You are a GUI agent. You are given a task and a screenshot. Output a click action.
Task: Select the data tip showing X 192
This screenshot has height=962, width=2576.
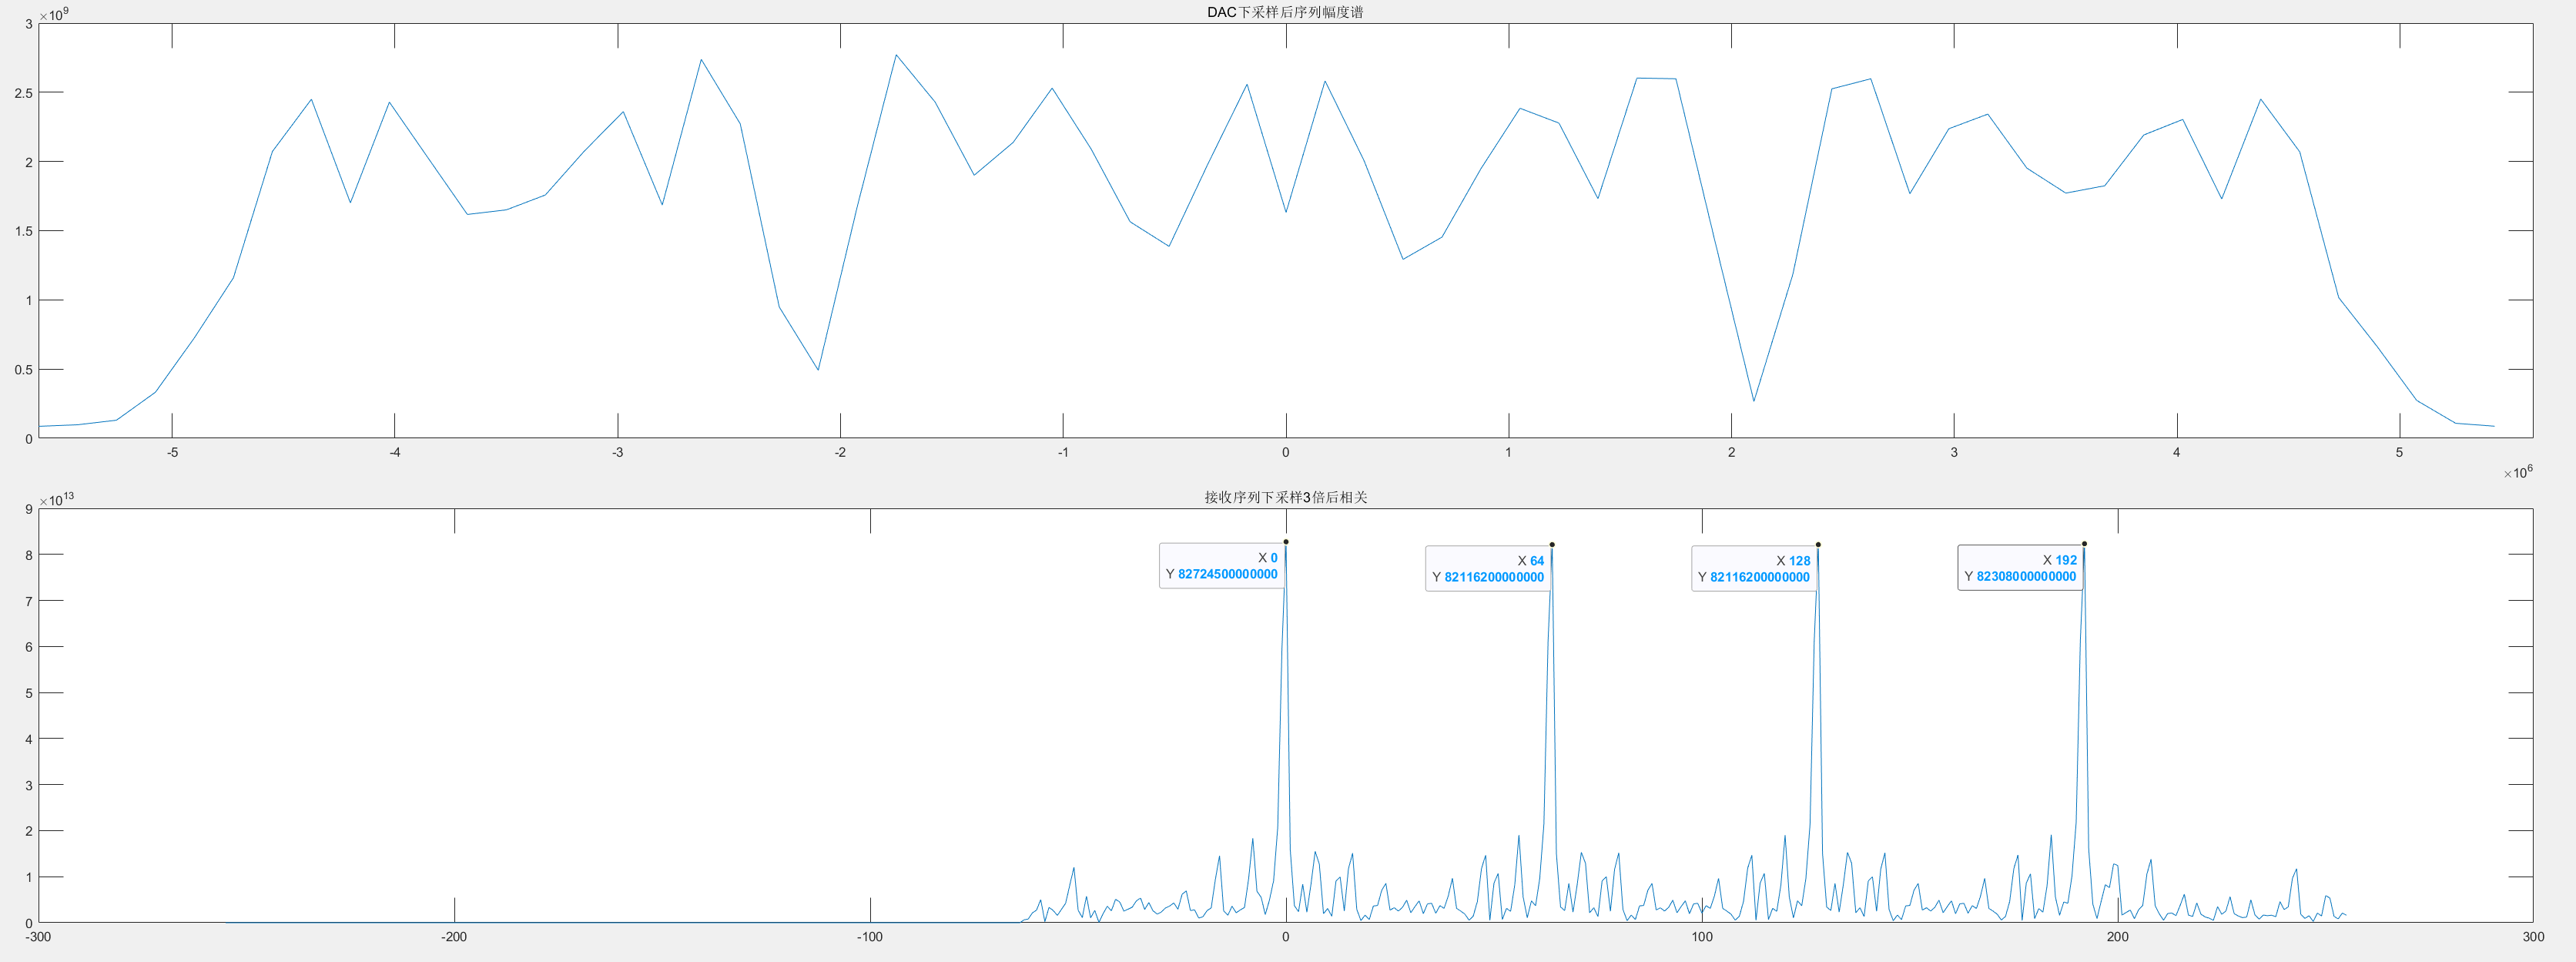tap(2019, 568)
